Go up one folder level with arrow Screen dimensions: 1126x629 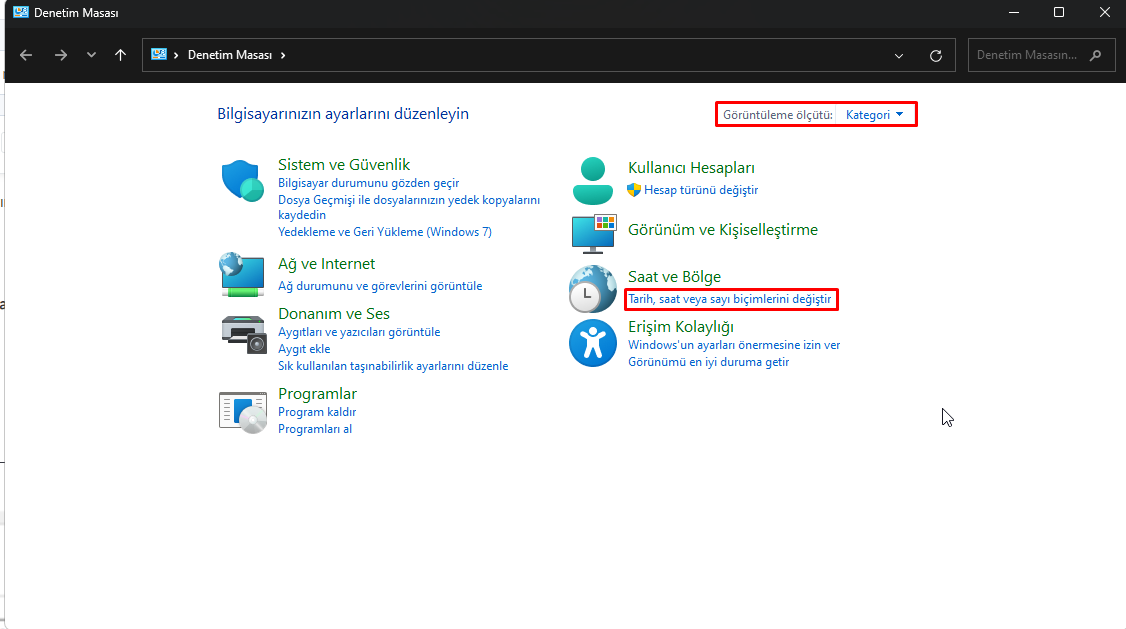coord(121,55)
